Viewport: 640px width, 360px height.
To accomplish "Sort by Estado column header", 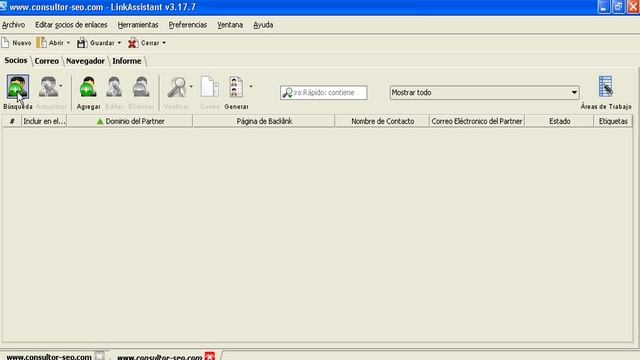I will coord(560,121).
